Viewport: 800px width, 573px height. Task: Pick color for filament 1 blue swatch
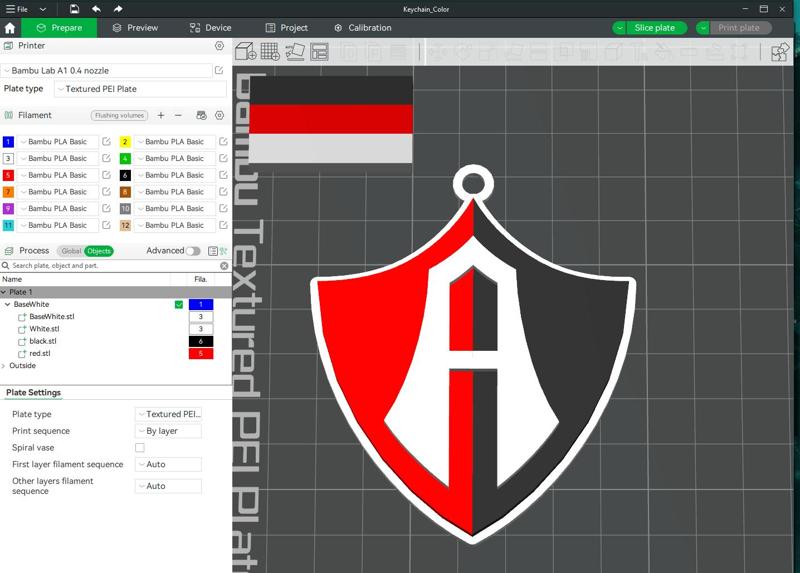point(8,142)
